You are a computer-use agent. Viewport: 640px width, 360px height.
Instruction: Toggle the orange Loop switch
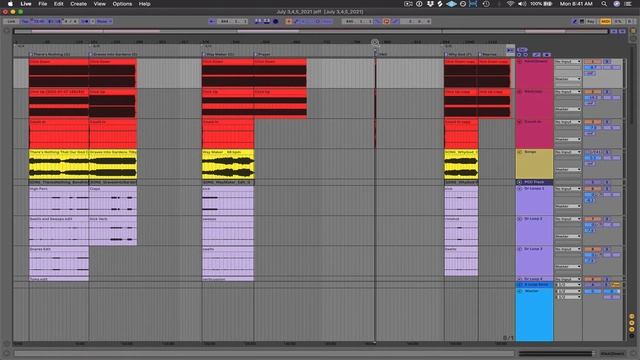point(386,21)
